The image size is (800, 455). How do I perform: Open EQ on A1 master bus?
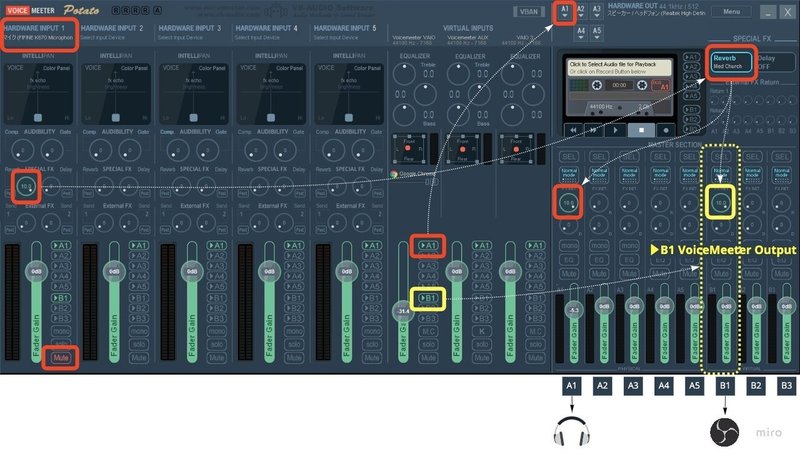tap(569, 260)
